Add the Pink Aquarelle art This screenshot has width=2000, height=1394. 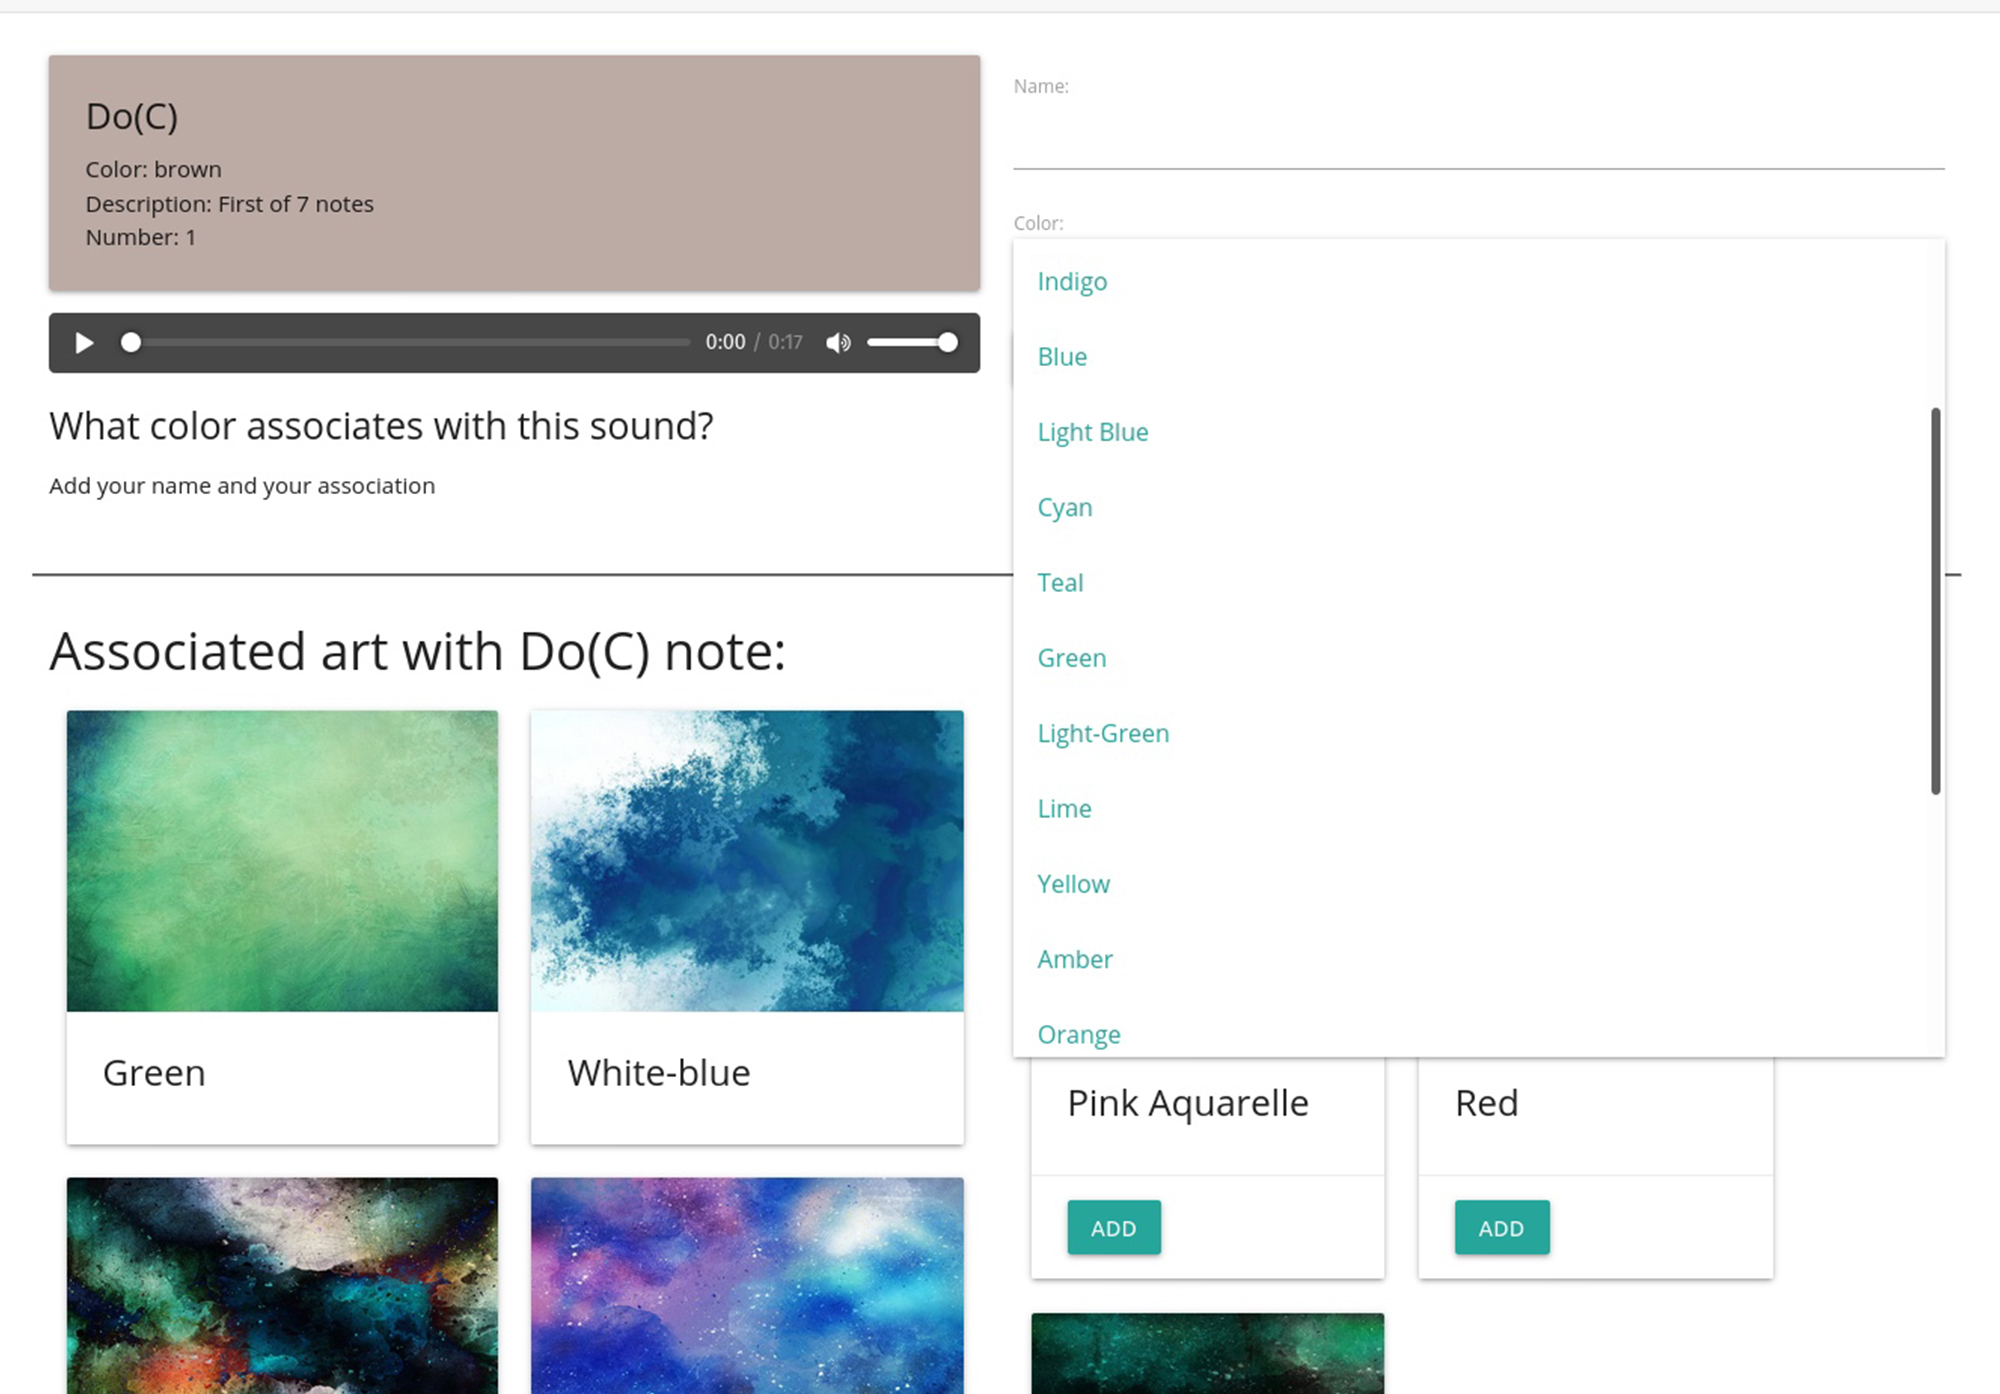coord(1114,1228)
